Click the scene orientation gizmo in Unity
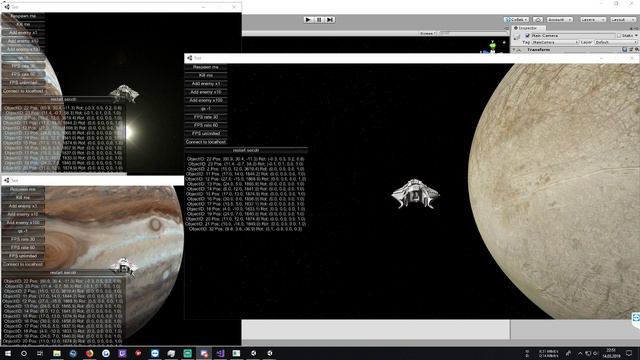This screenshot has height=360, width=640. coord(493,47)
